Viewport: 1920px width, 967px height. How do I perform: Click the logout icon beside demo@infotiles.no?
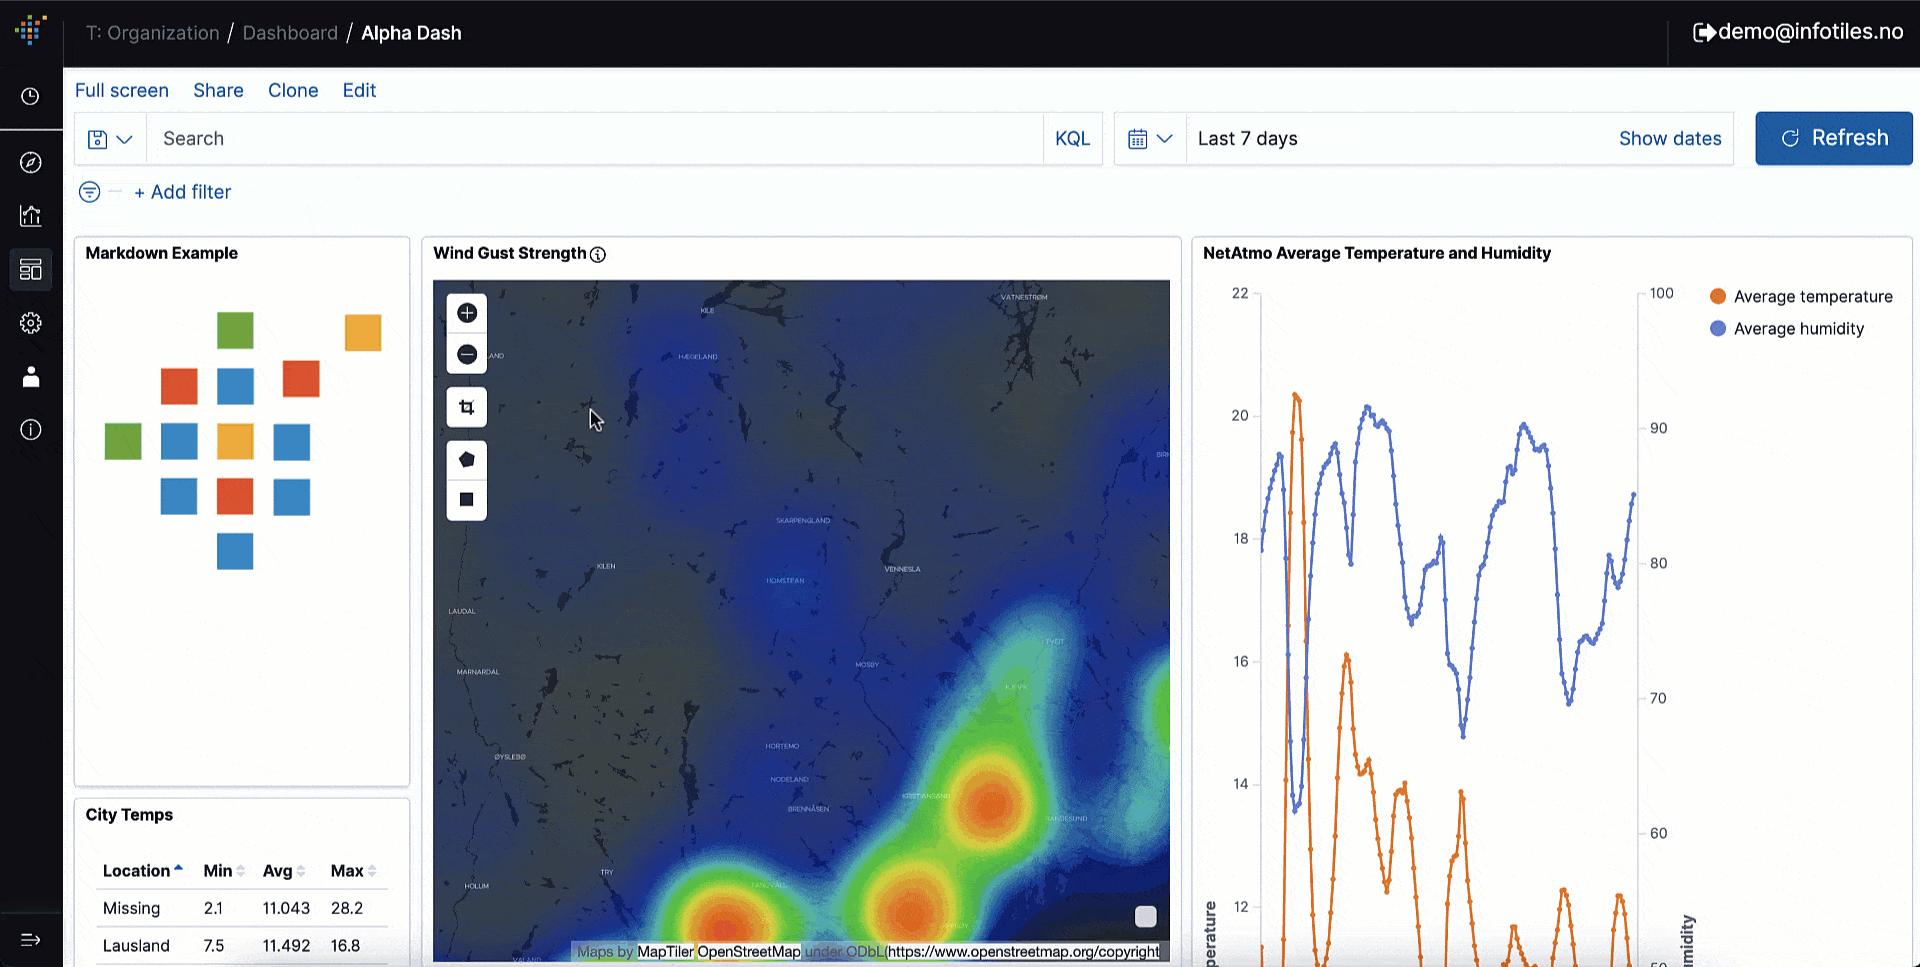coord(1704,32)
